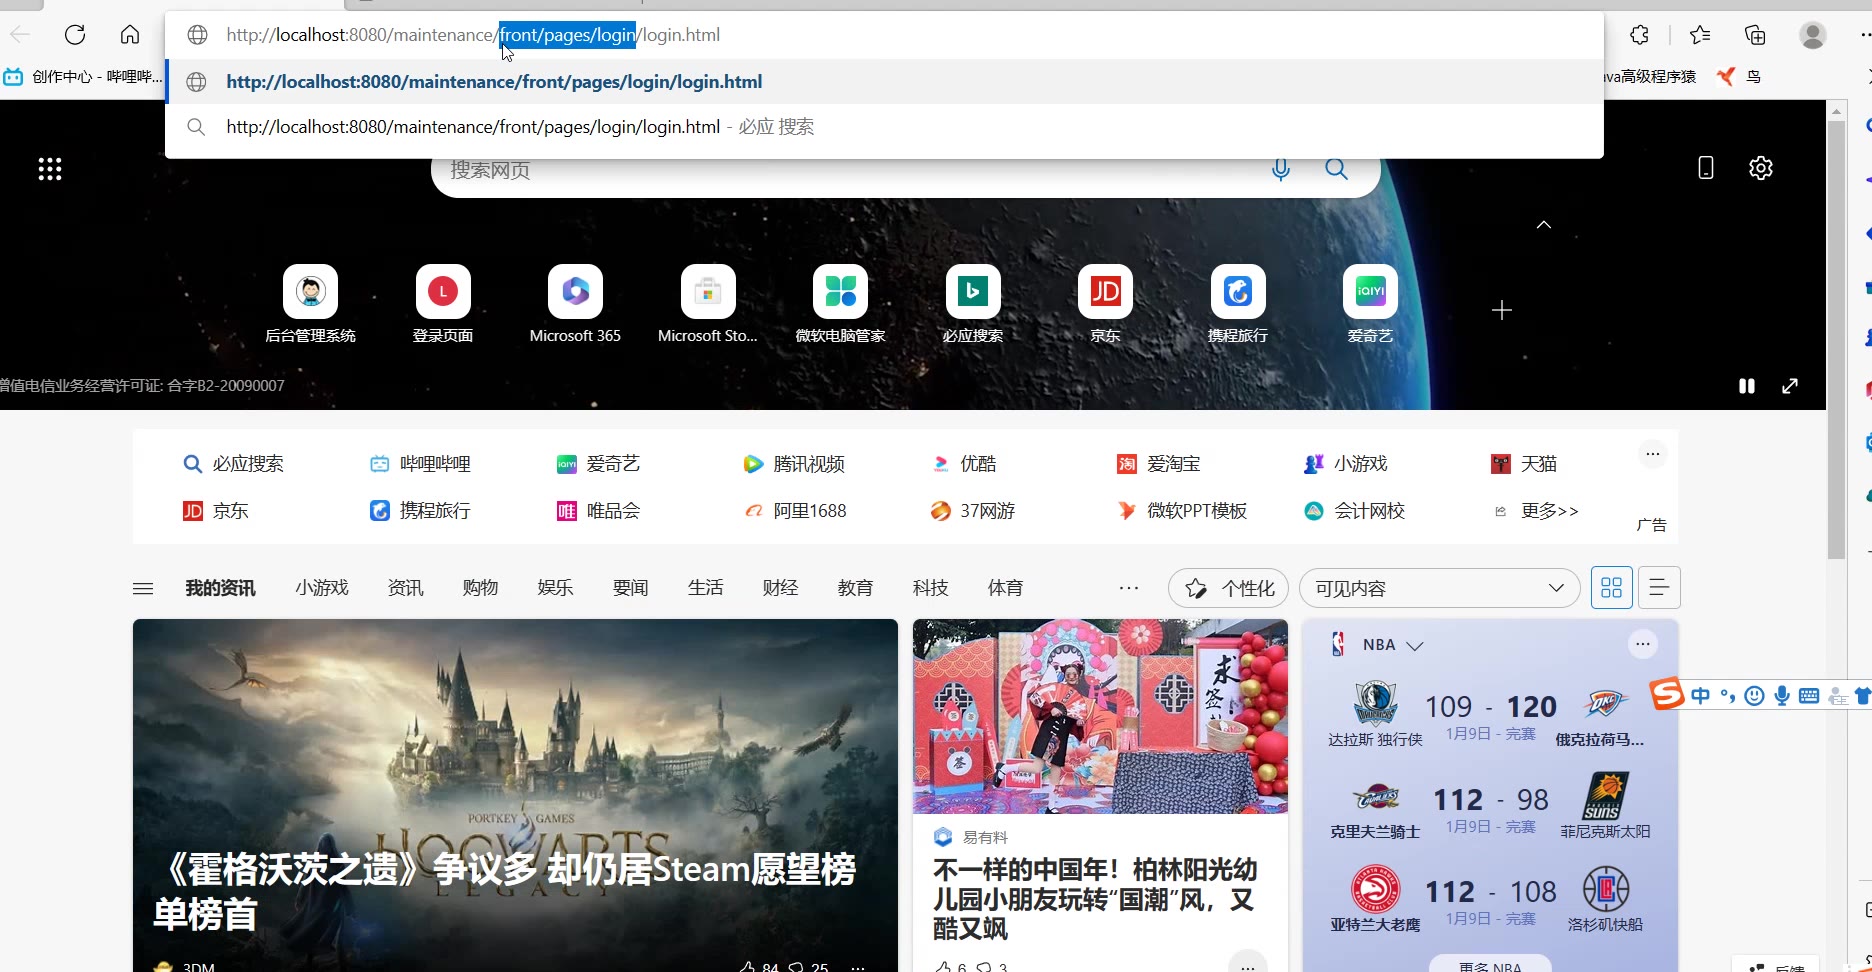The width and height of the screenshot is (1872, 972).
Task: Open the 携程旅行 shortcut tile
Action: click(1238, 305)
